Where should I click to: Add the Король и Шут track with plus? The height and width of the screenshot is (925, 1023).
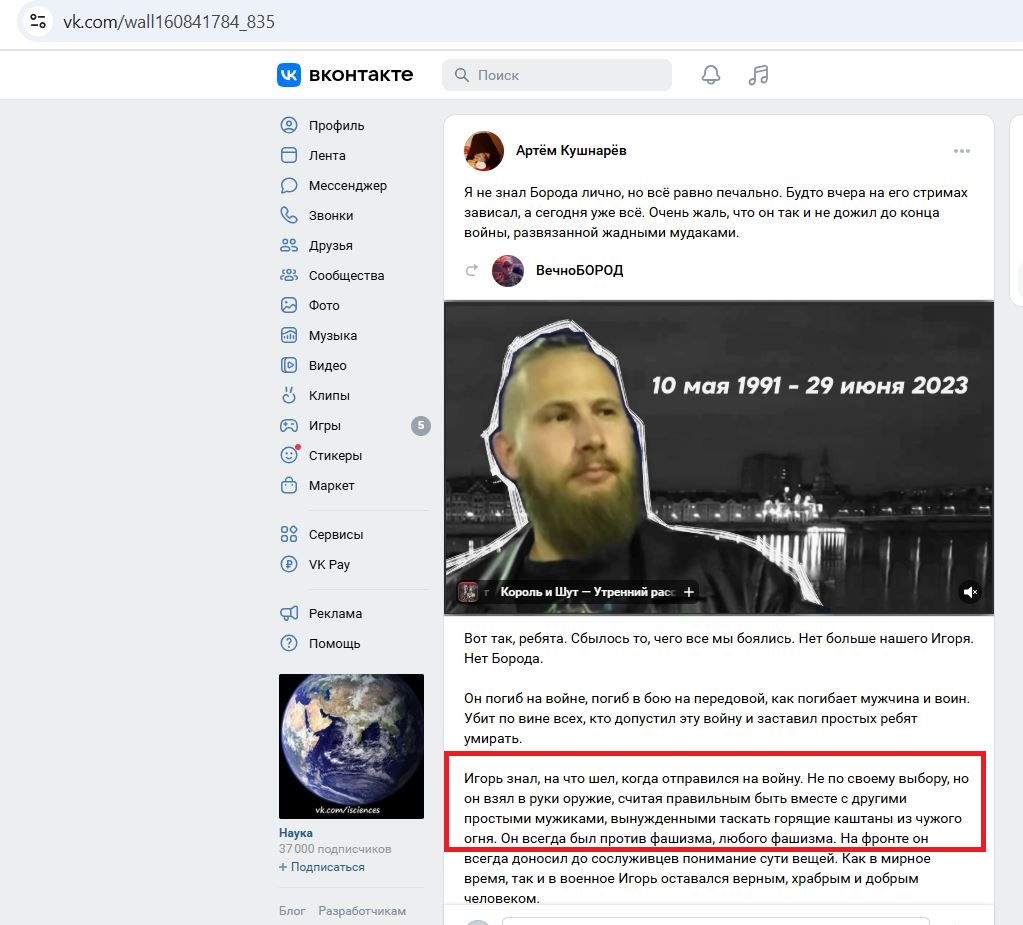(x=688, y=592)
